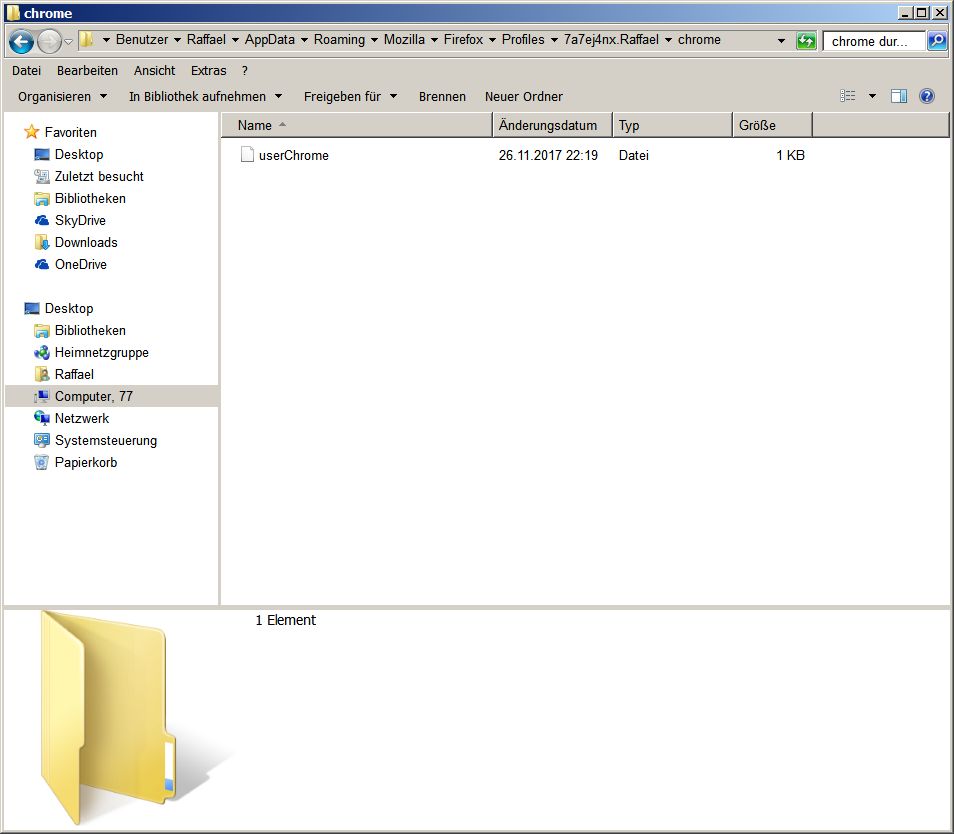Viewport: 954px width, 834px height.
Task: Click the Neuer Ordner button
Action: (524, 97)
